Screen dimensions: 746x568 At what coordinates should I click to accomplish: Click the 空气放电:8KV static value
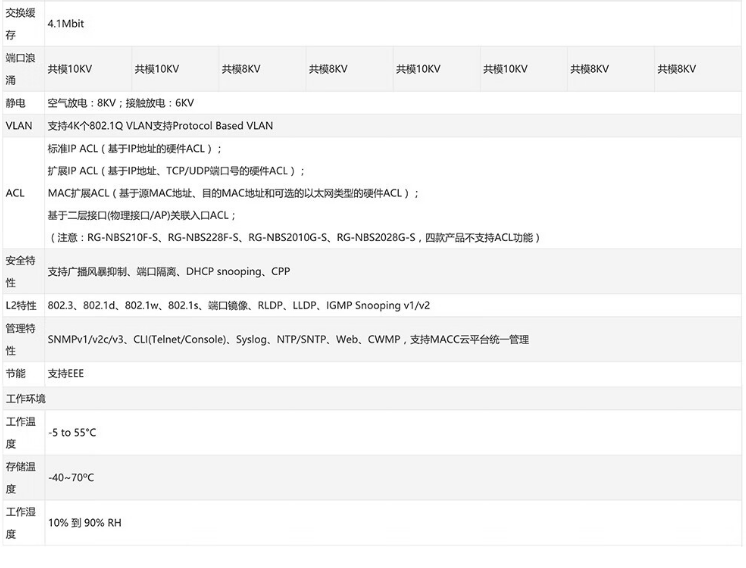[120, 103]
